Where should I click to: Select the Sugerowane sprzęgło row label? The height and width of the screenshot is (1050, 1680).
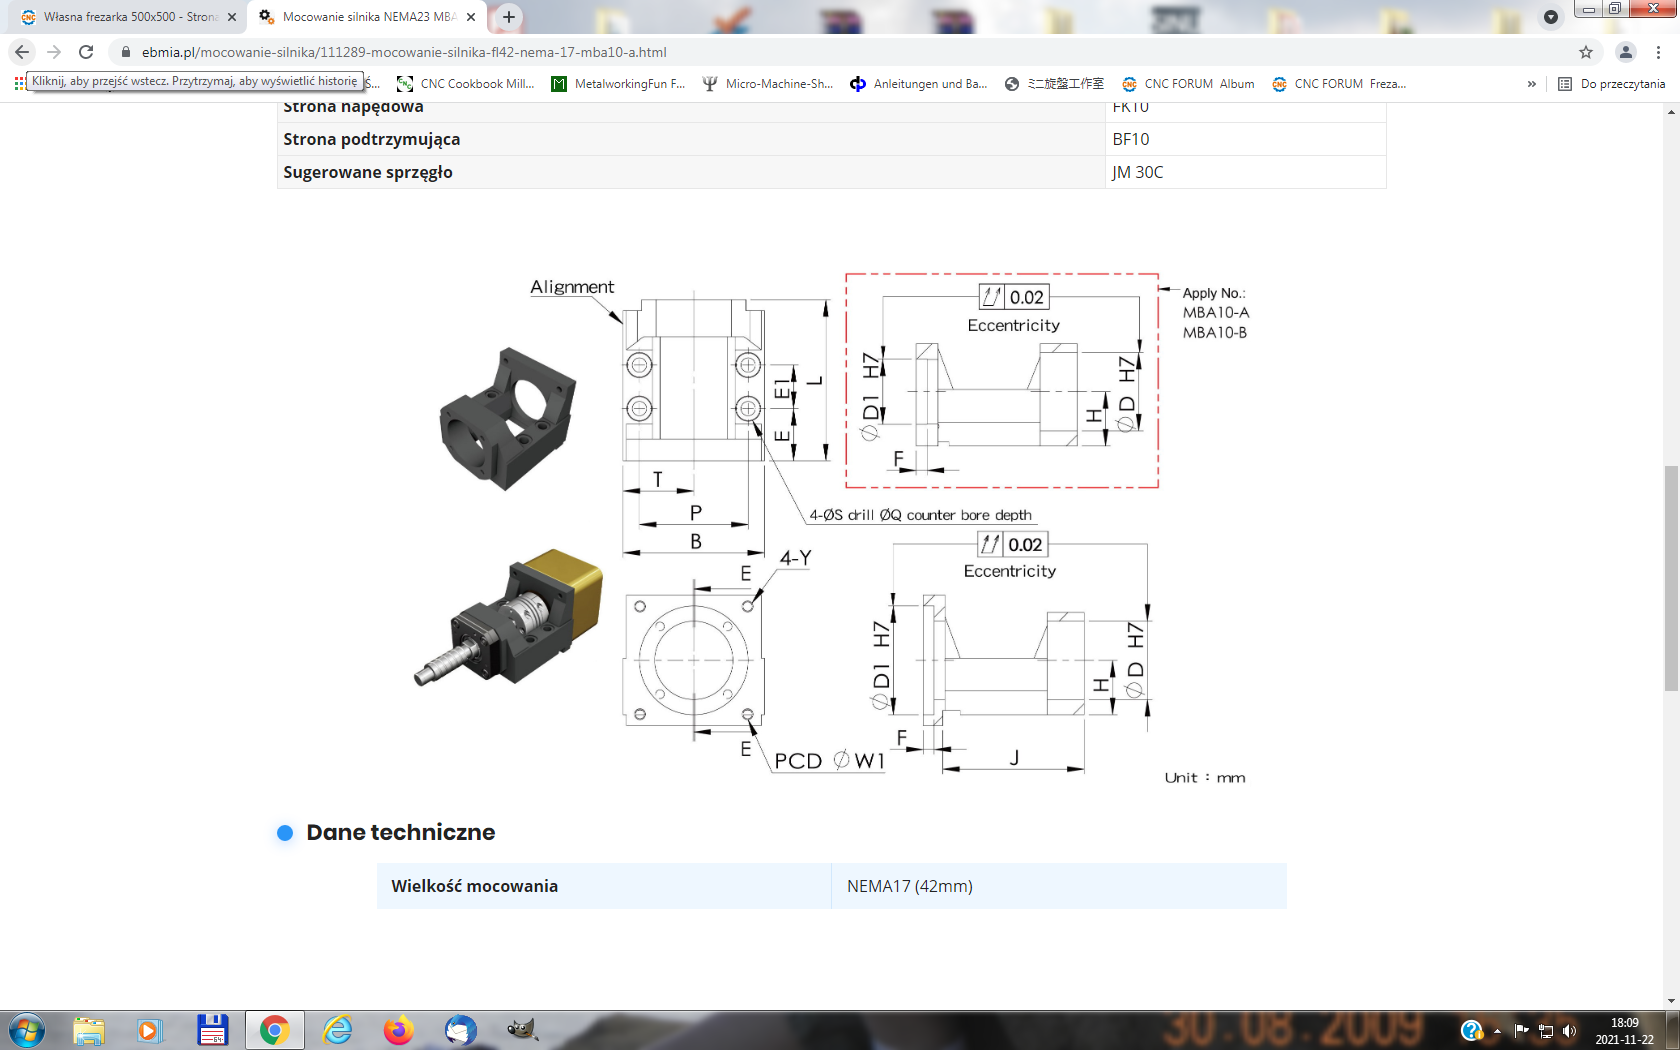point(368,172)
